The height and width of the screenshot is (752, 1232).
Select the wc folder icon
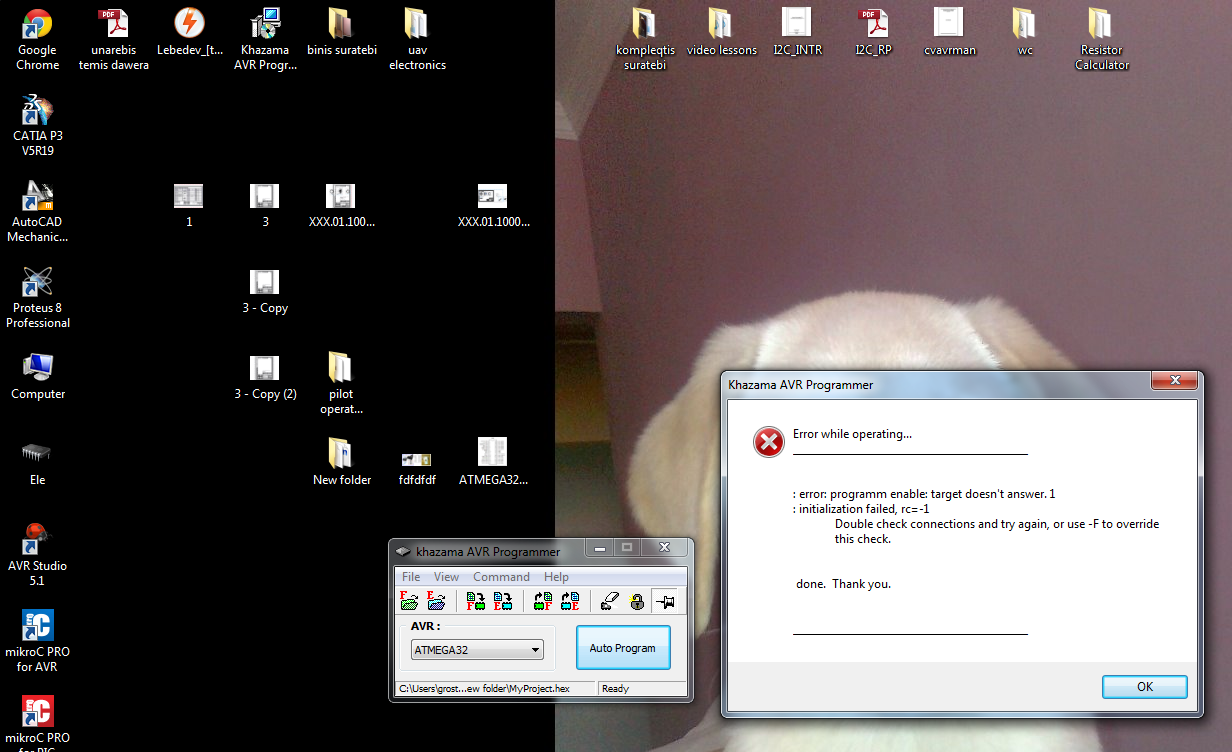[1024, 33]
